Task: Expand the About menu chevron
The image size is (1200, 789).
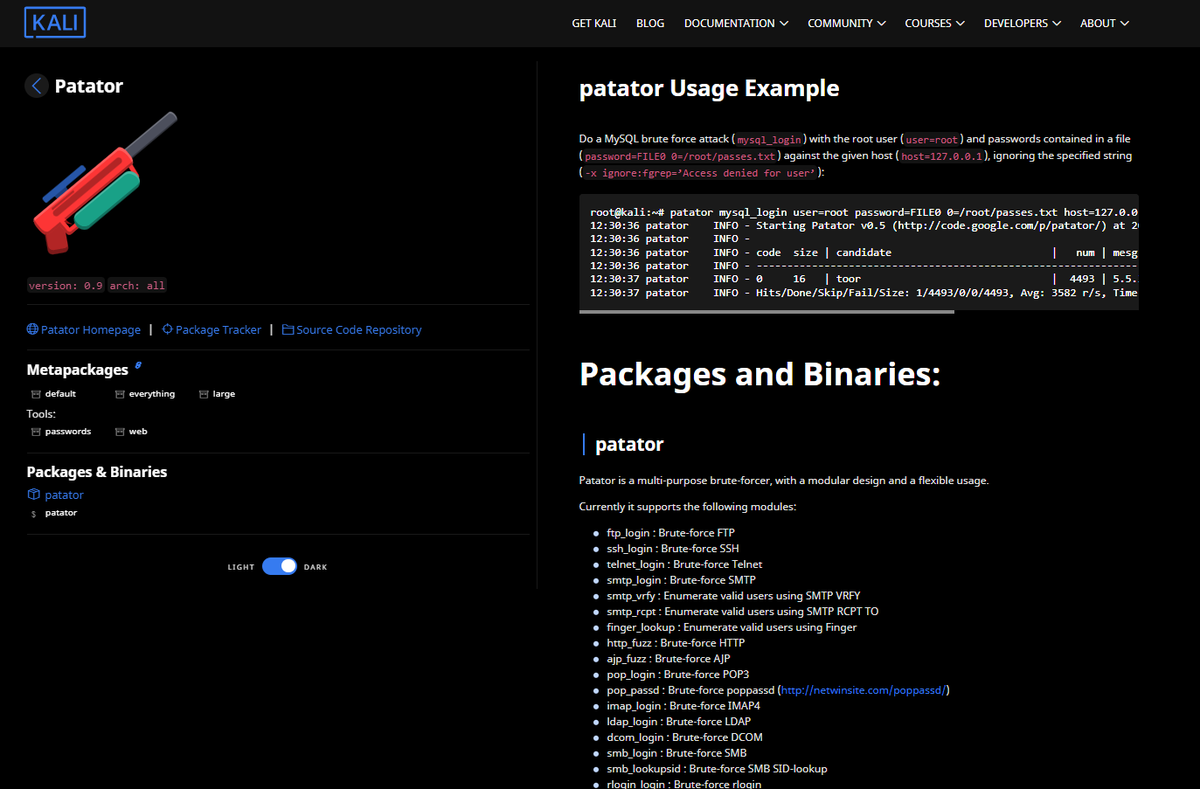Action: pos(1125,23)
